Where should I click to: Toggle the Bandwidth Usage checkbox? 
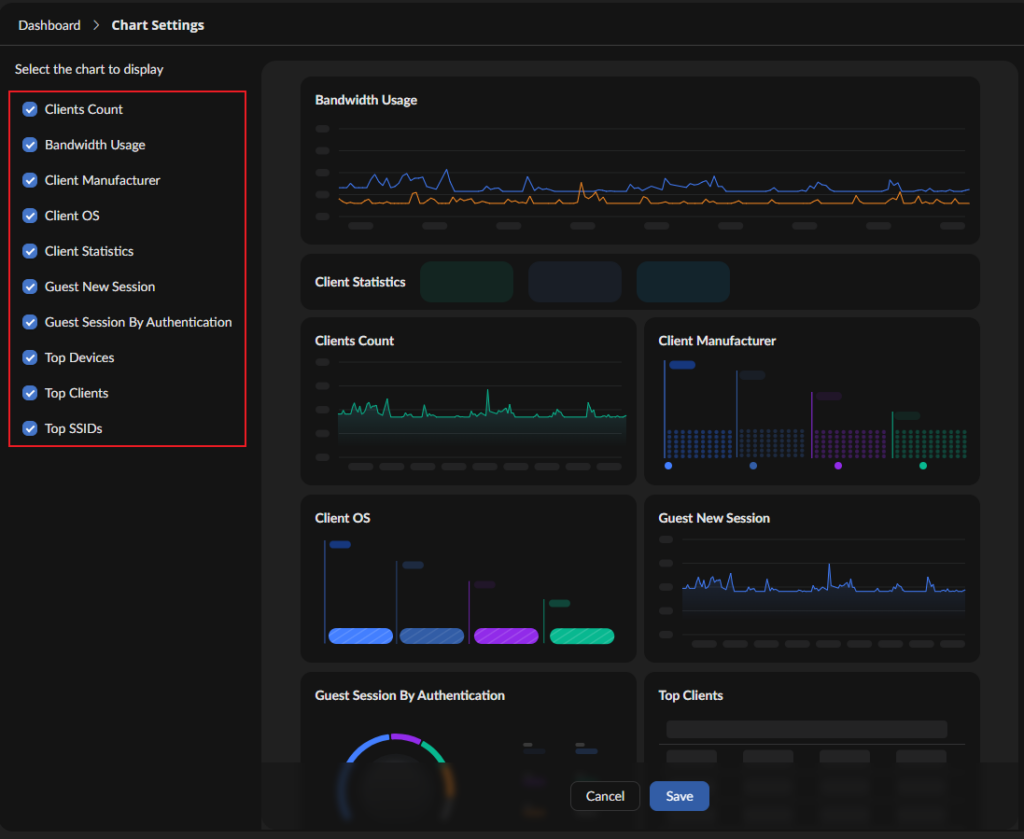tap(30, 144)
